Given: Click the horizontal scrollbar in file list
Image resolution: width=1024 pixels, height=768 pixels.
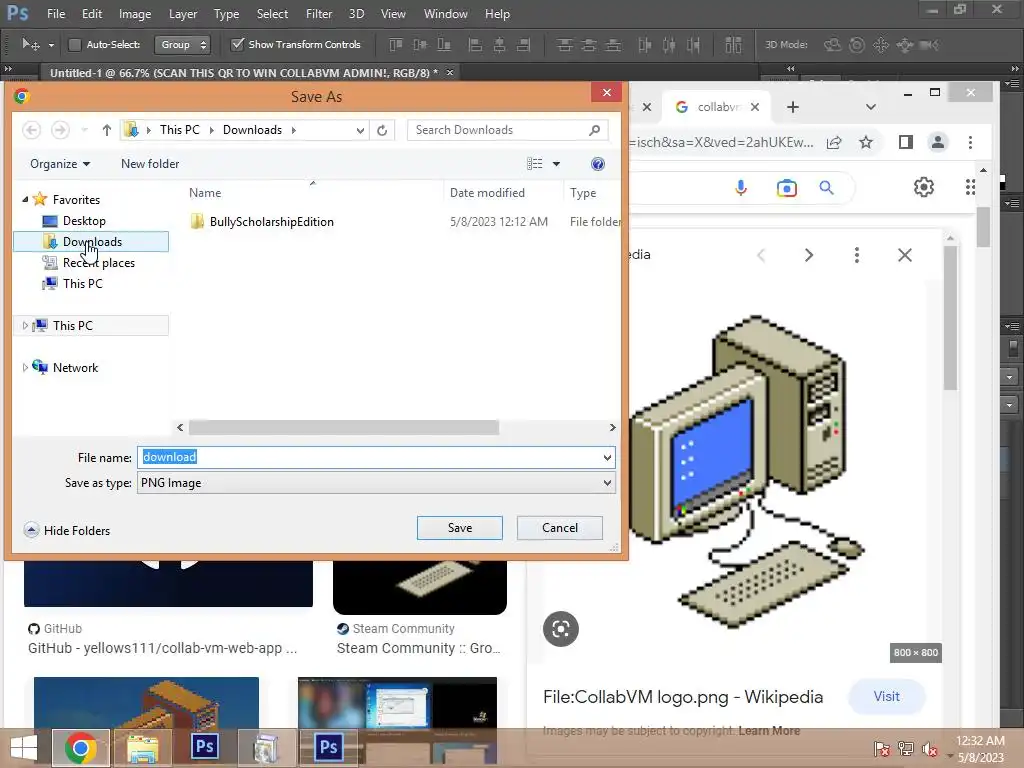Looking at the screenshot, I should coord(344,427).
